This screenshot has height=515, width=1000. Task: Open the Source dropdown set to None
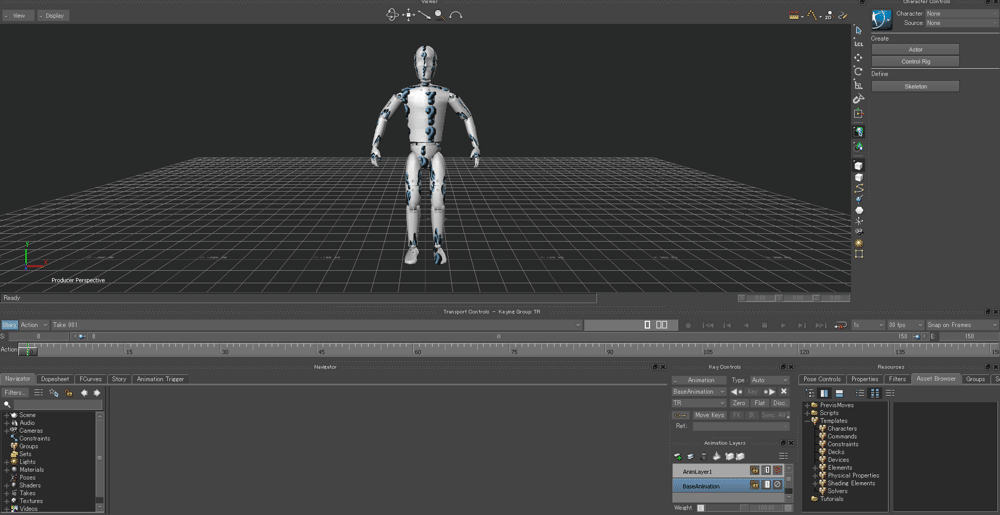point(962,23)
